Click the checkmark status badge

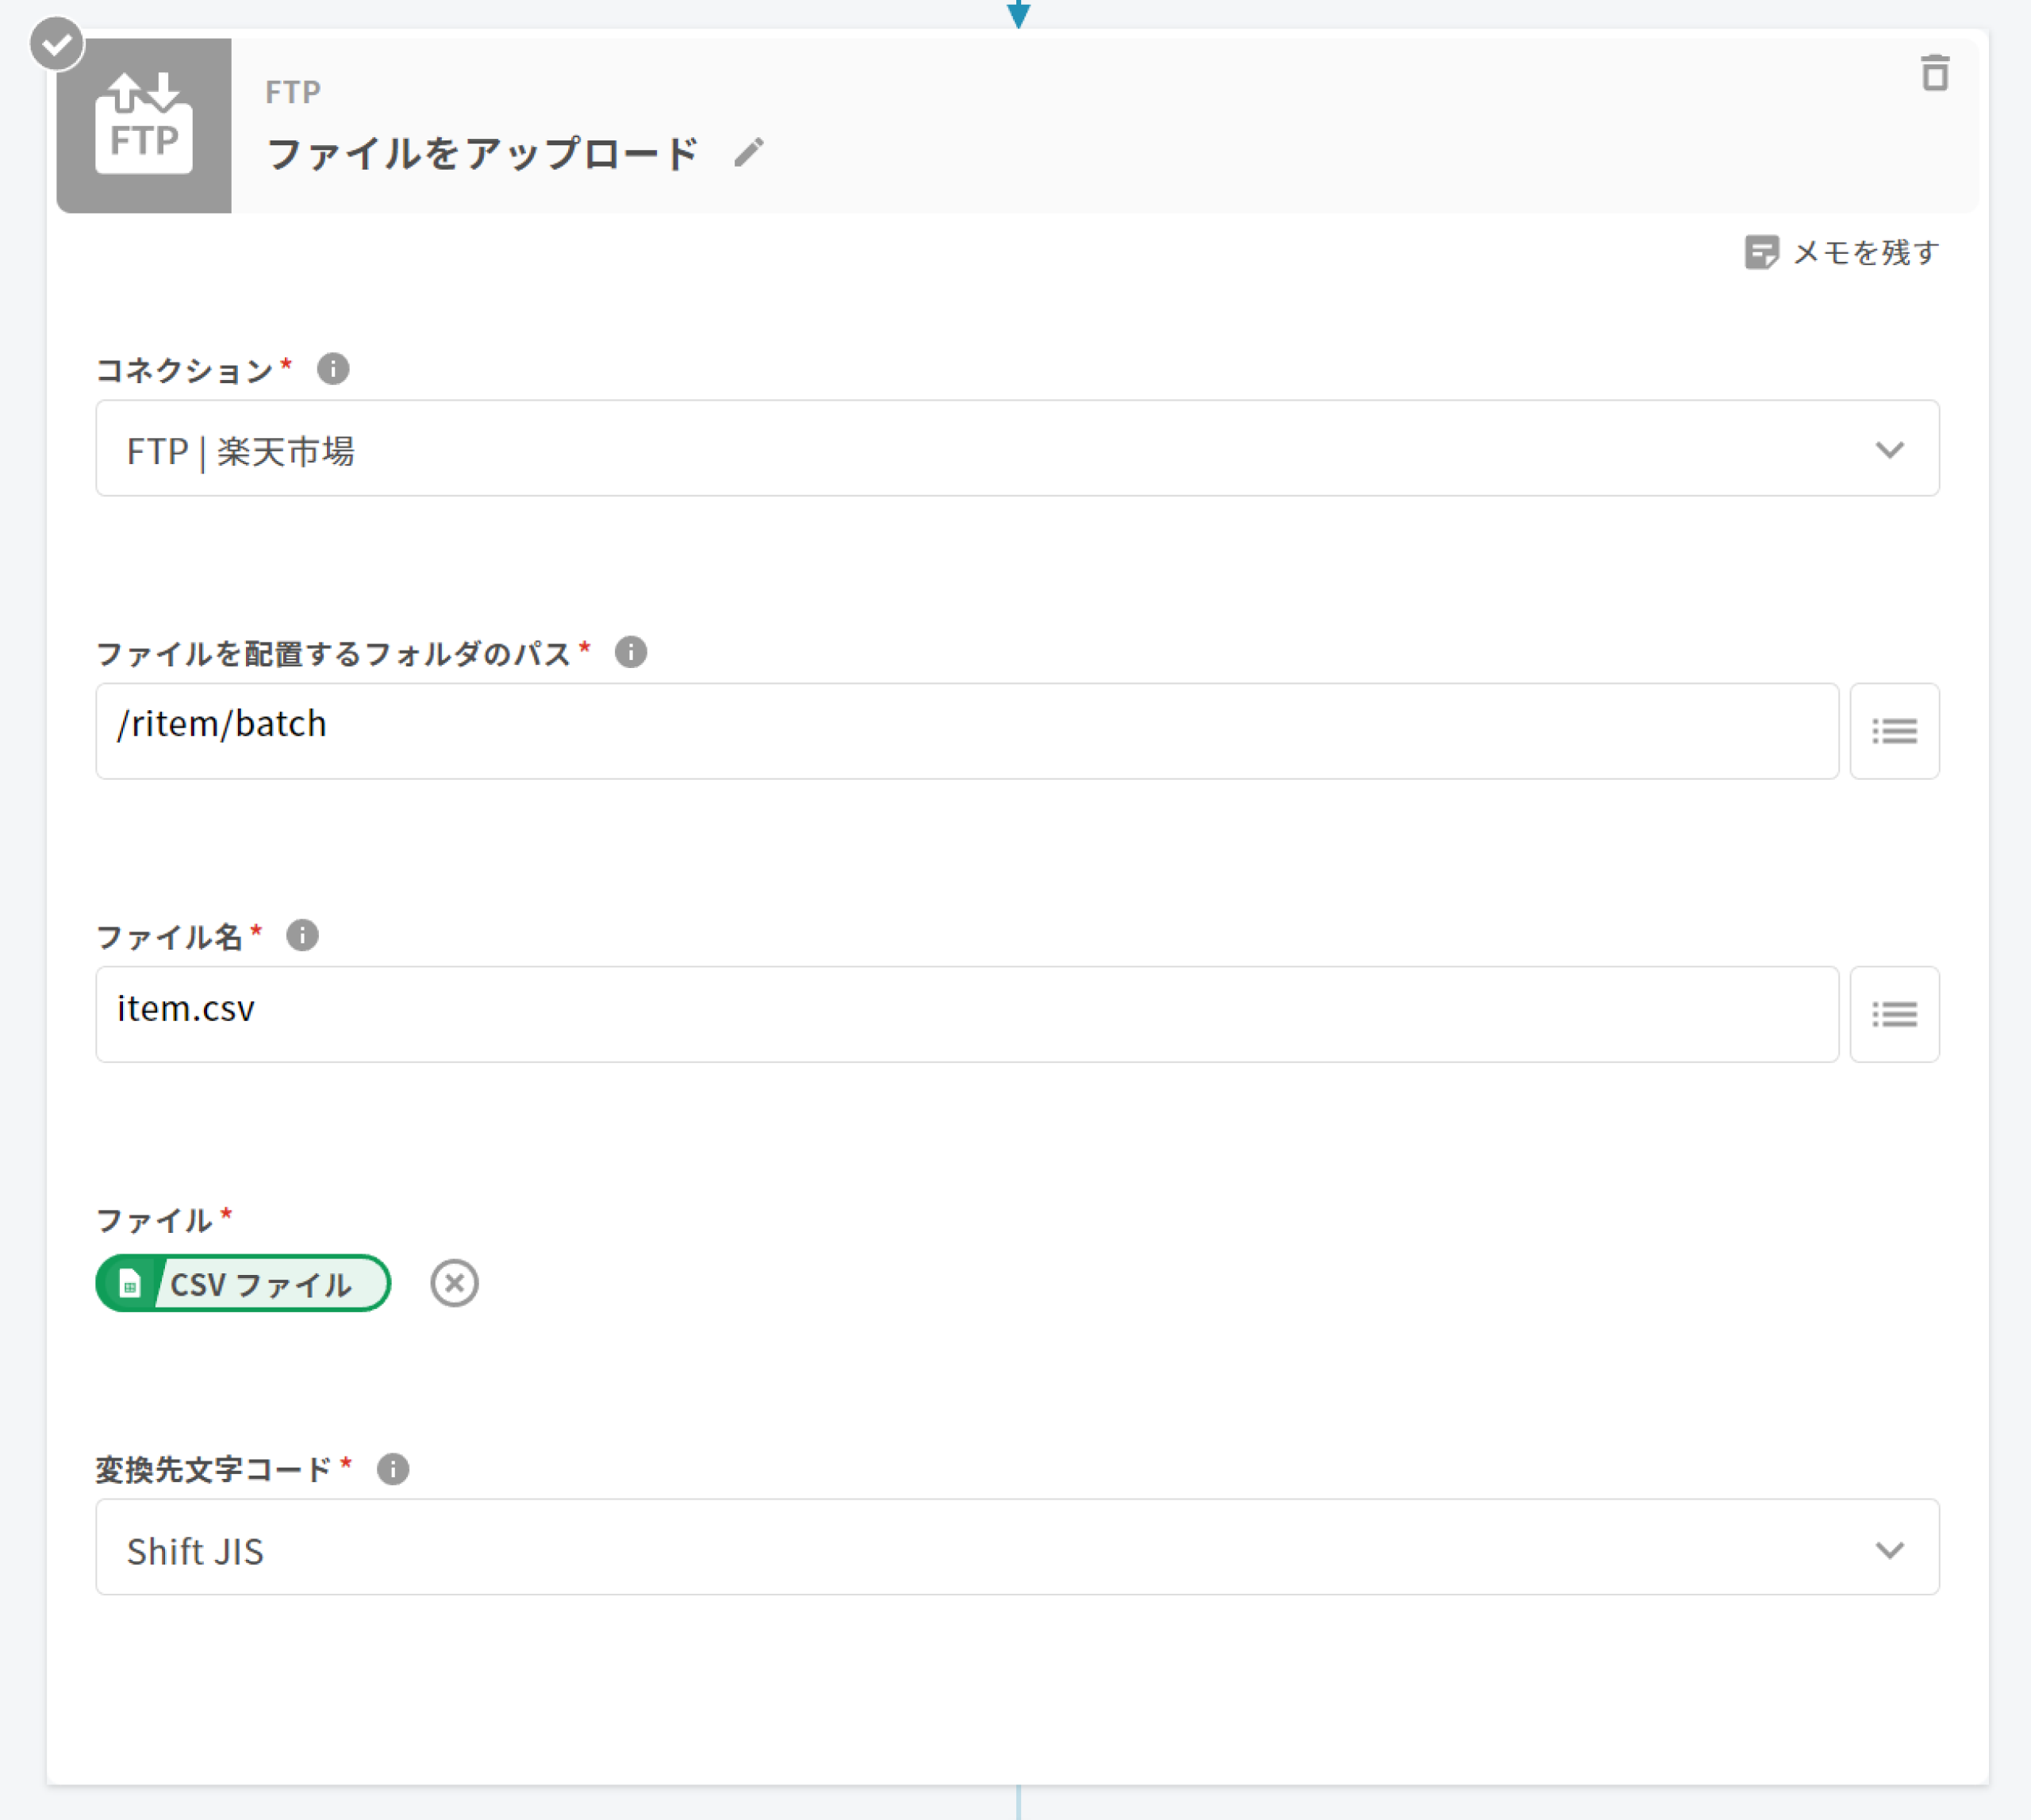(x=56, y=44)
